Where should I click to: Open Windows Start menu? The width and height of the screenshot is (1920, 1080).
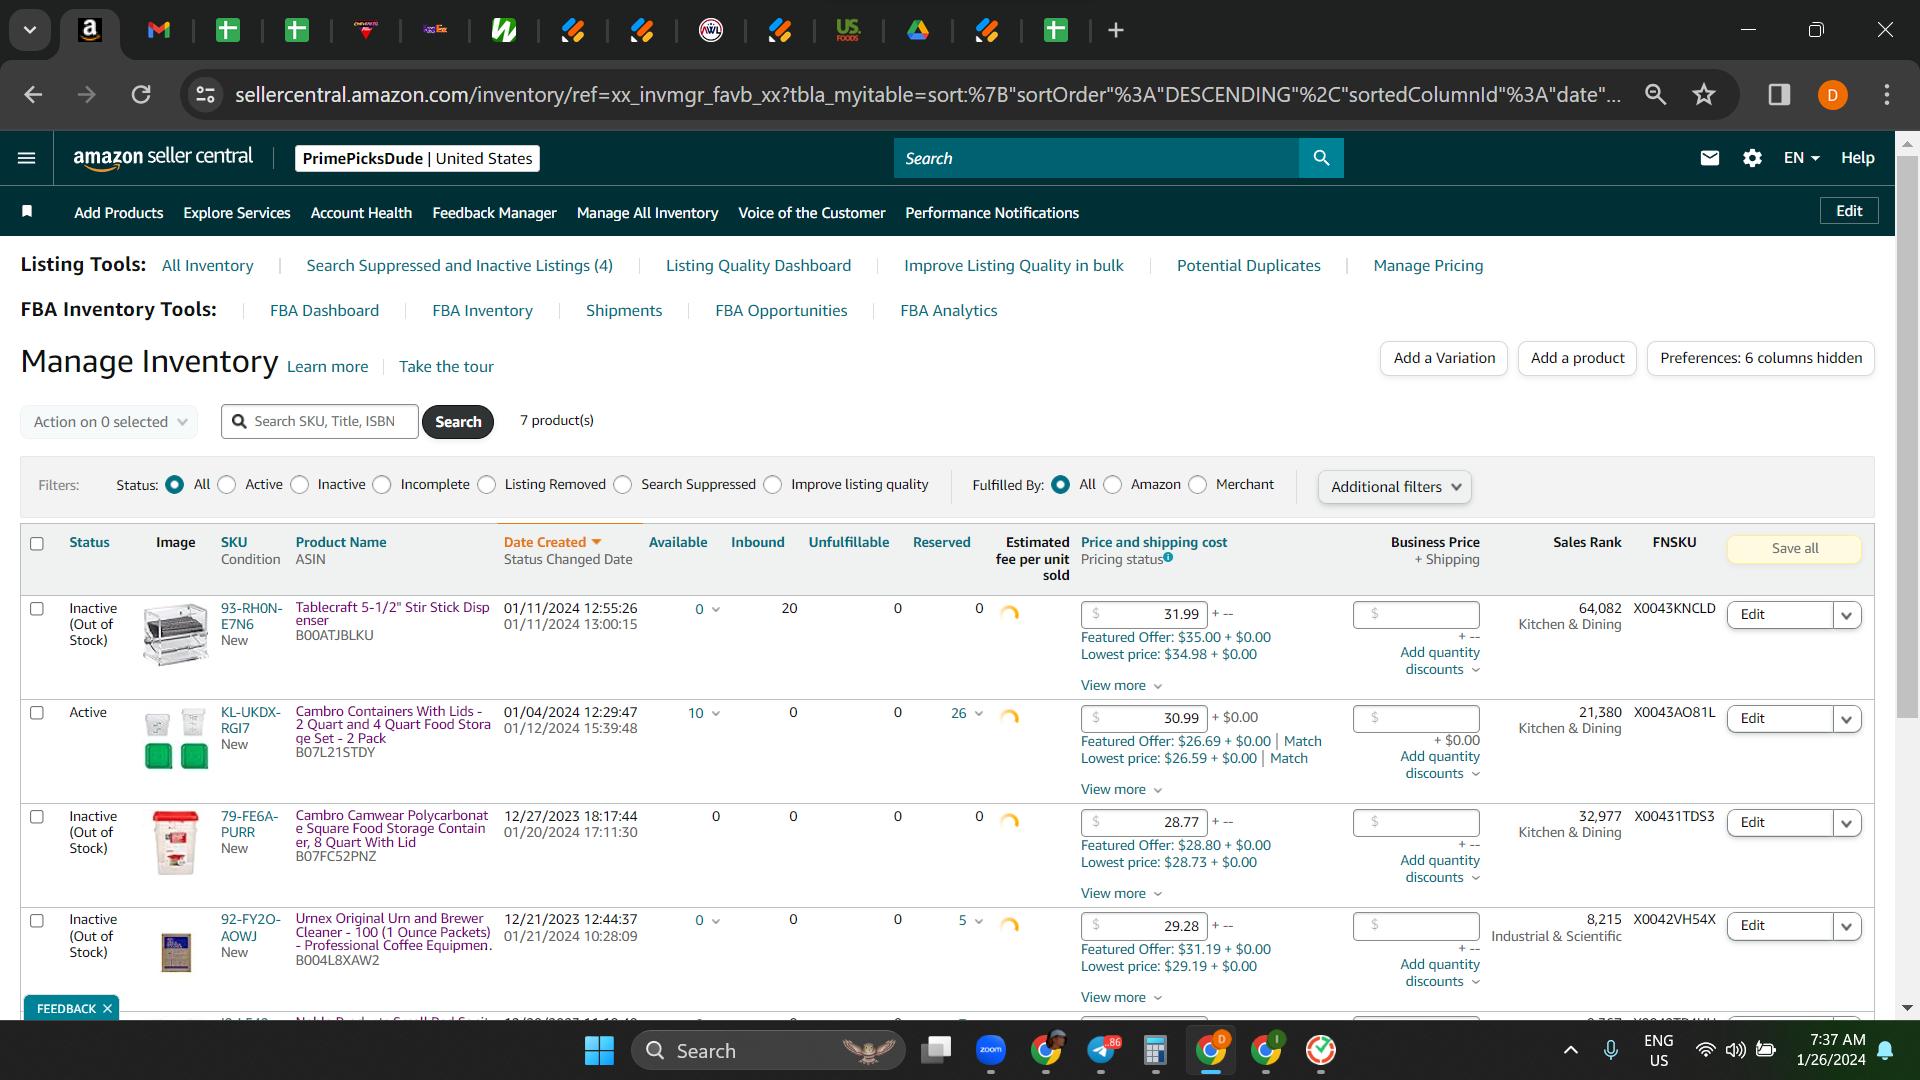(x=599, y=1050)
